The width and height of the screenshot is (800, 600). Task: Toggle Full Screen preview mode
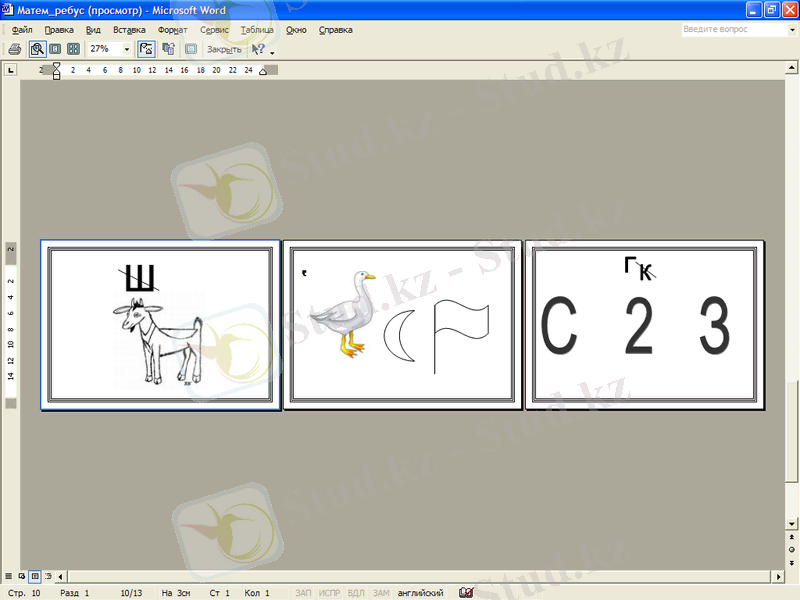point(191,48)
